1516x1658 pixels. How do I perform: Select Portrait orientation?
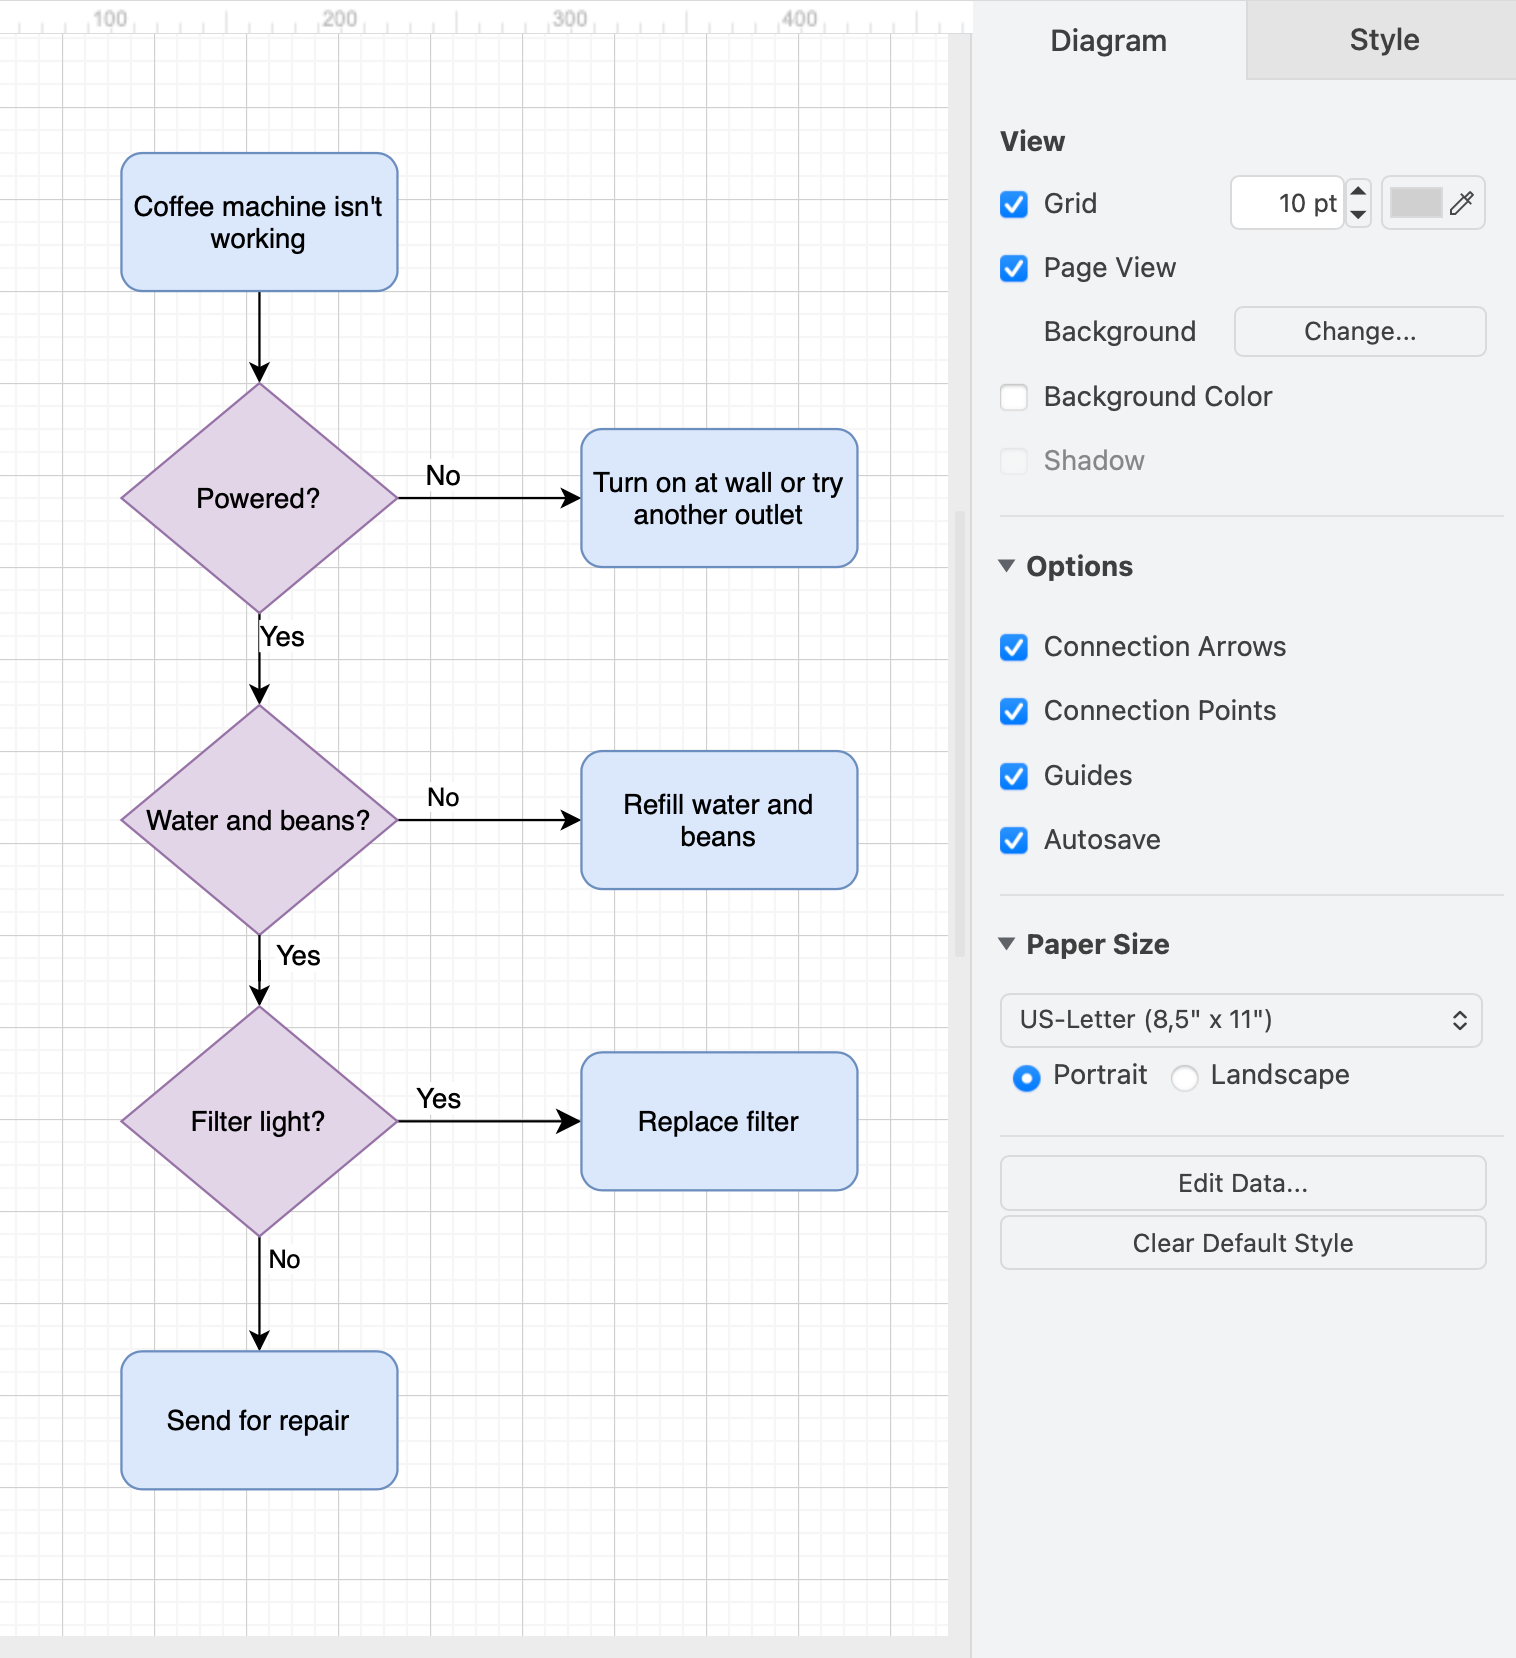click(x=1026, y=1078)
